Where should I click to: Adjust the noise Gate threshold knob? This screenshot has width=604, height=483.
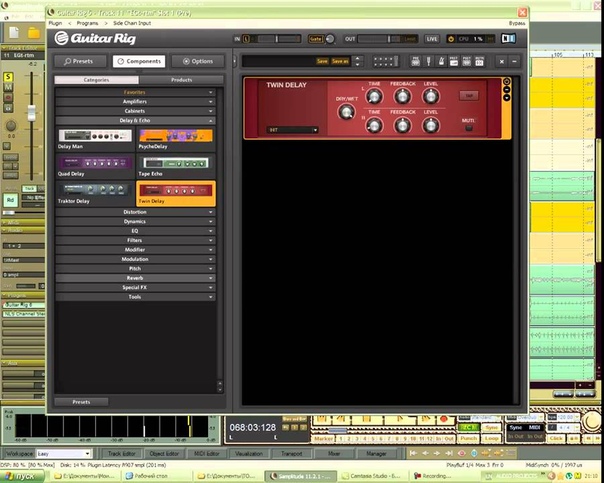(x=330, y=39)
